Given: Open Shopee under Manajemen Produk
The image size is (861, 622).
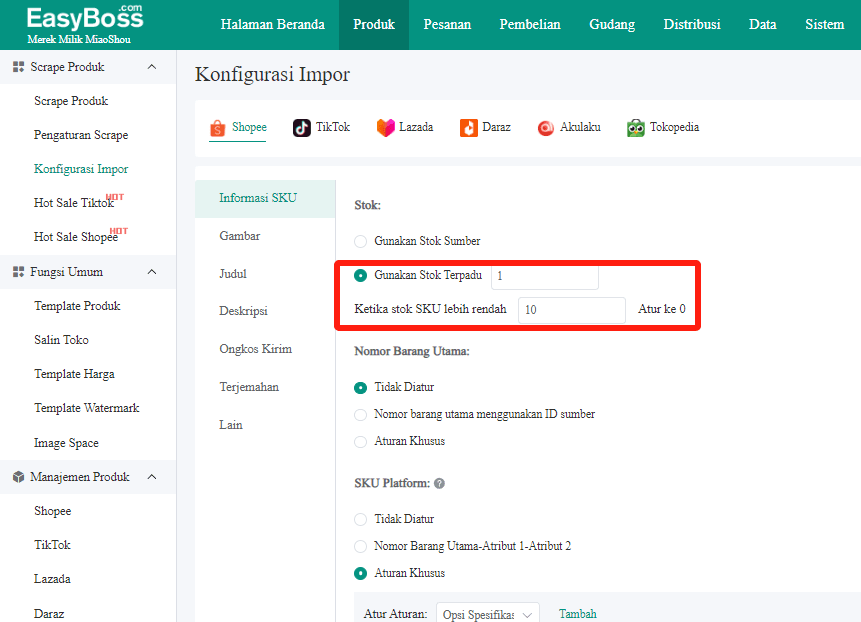Looking at the screenshot, I should (53, 511).
